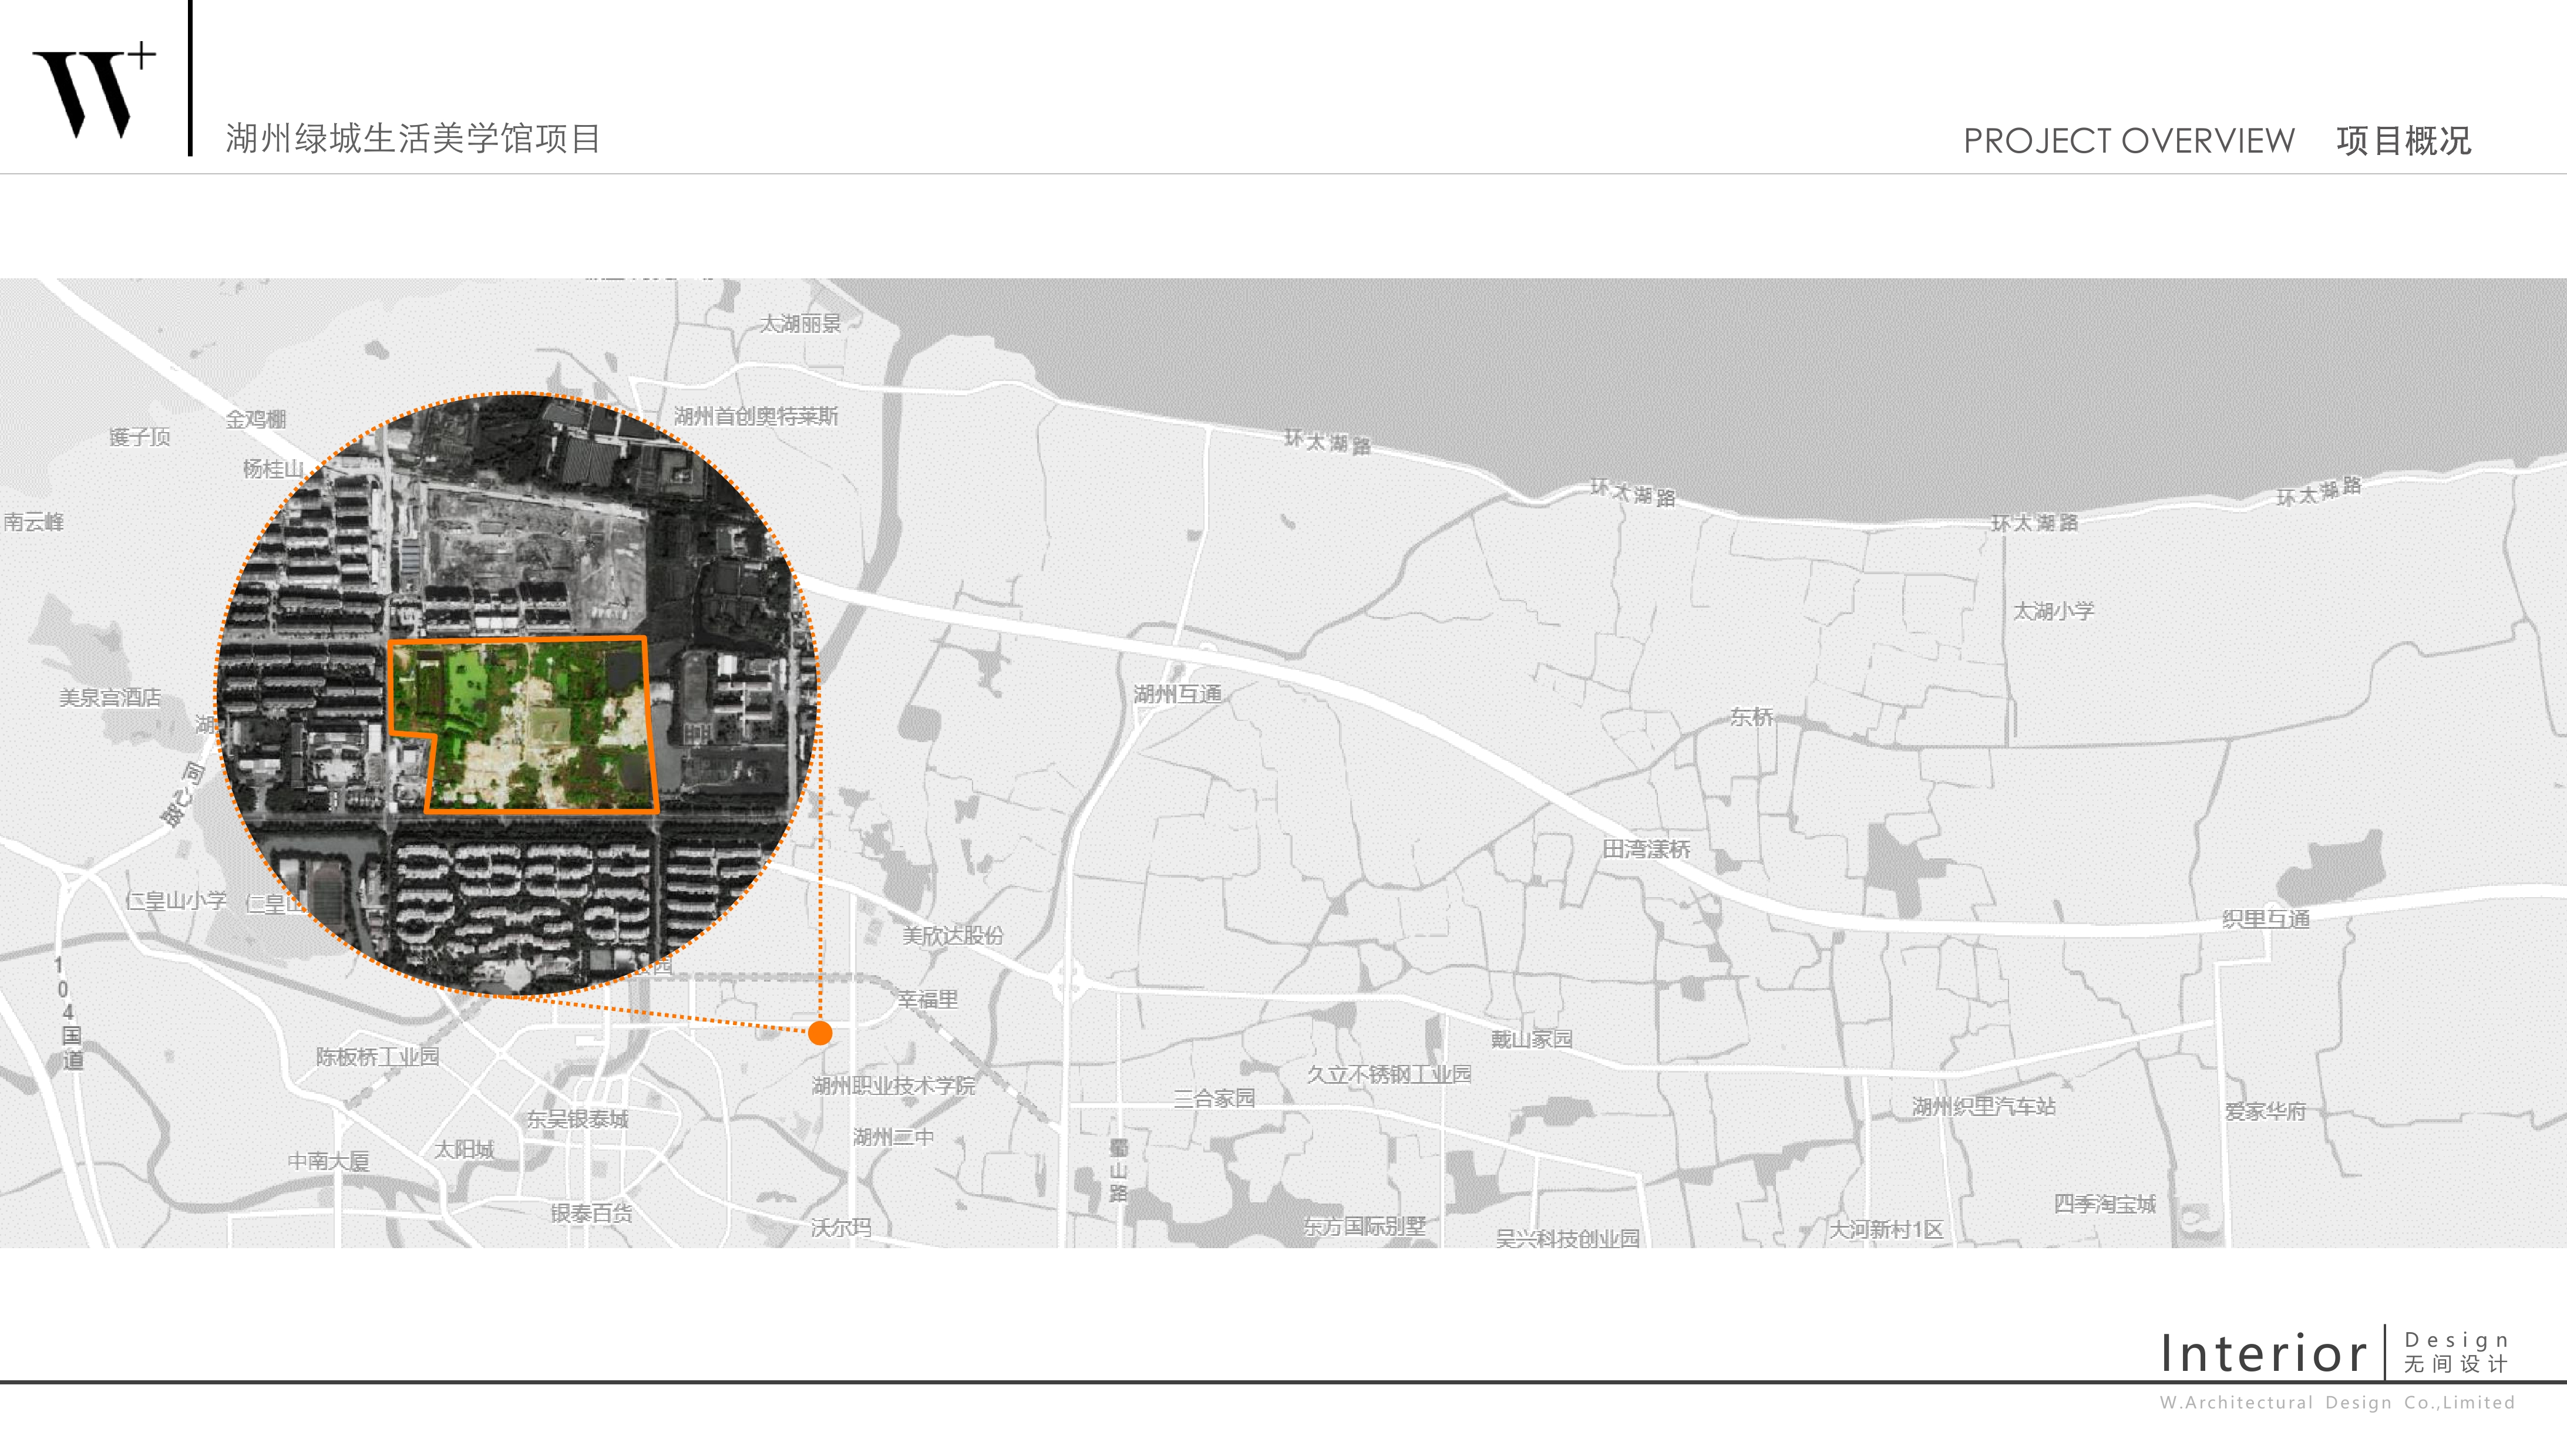Click the '东吴银泰城' map label

[x=578, y=1119]
